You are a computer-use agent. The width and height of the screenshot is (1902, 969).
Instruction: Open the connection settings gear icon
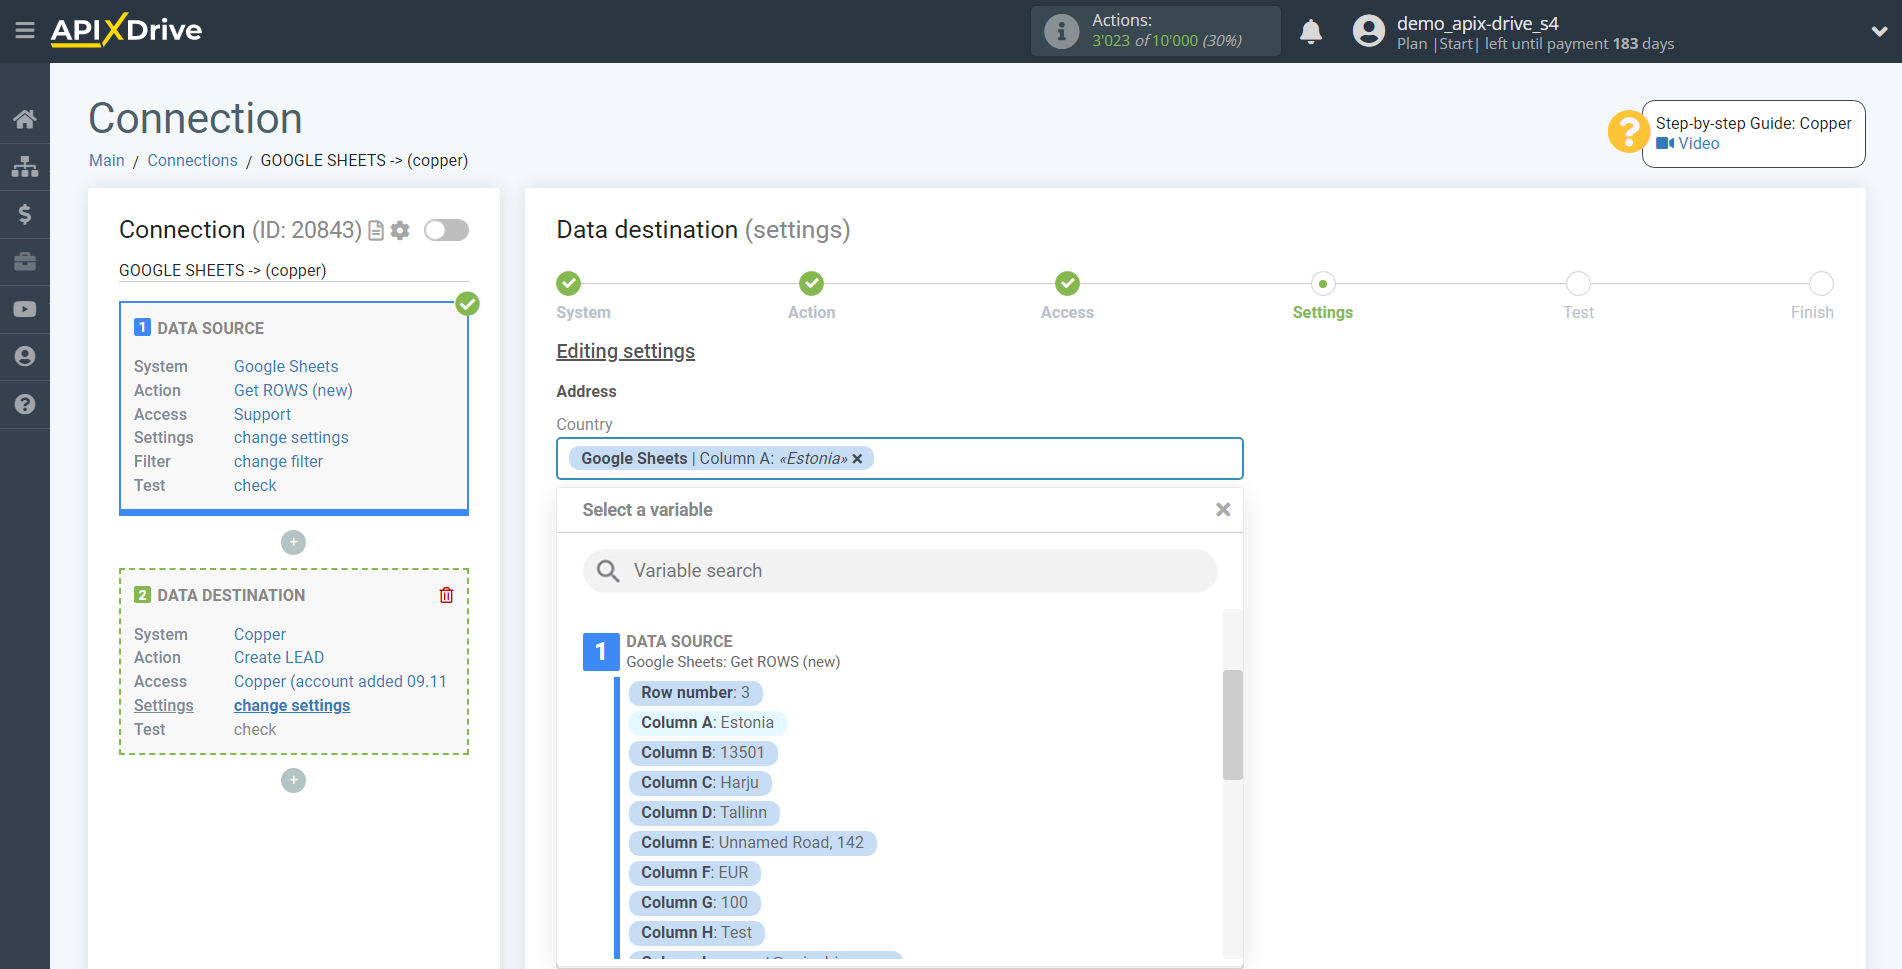(x=400, y=231)
